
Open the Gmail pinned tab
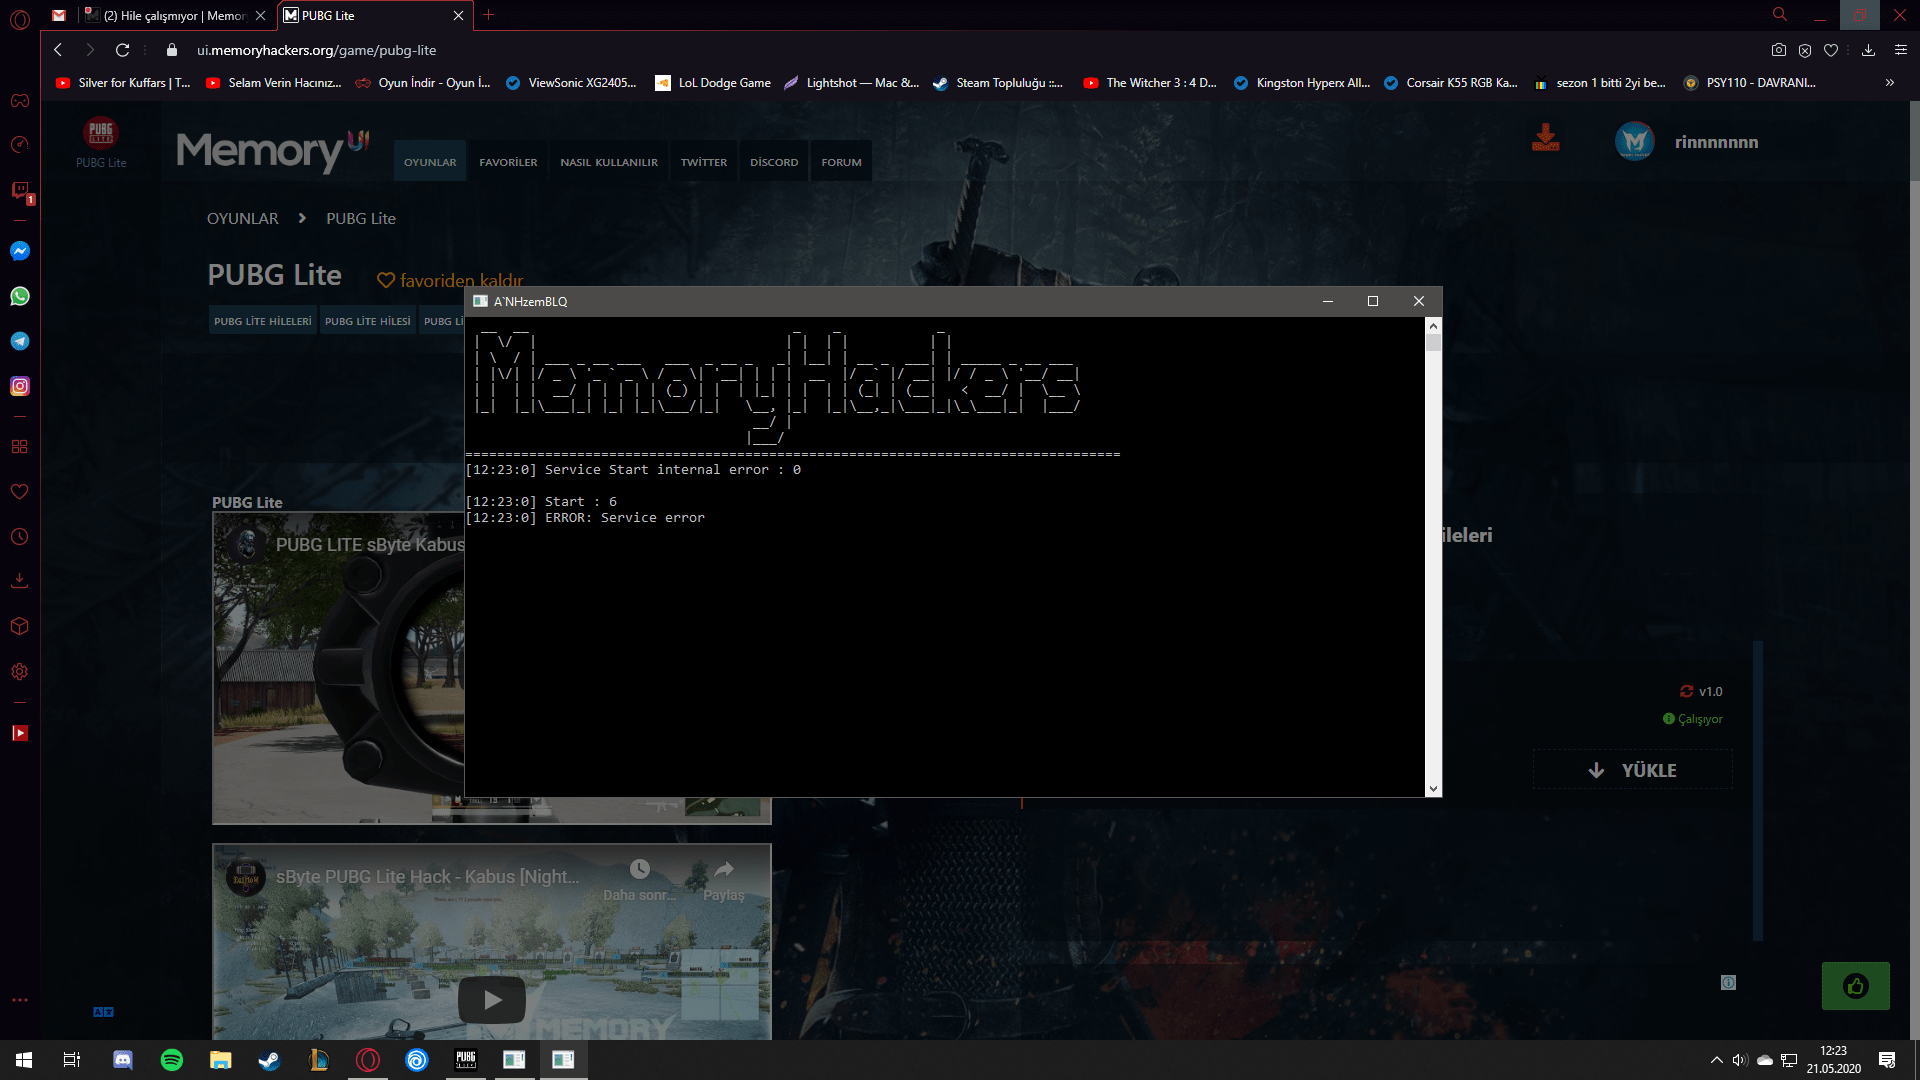pyautogui.click(x=59, y=15)
